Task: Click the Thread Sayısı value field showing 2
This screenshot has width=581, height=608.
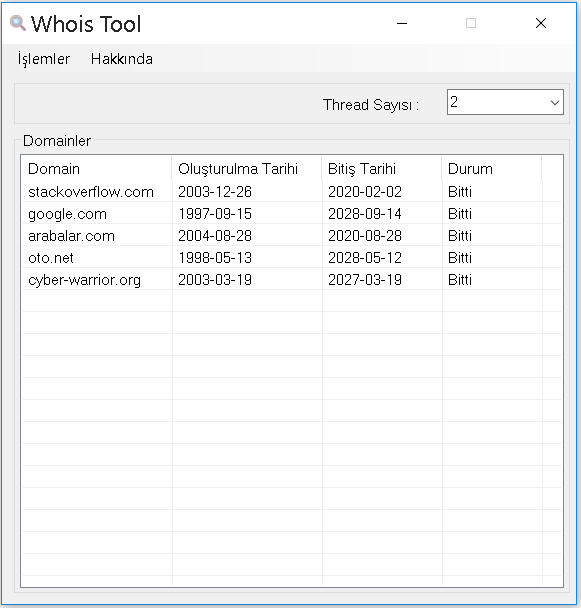Action: click(505, 102)
